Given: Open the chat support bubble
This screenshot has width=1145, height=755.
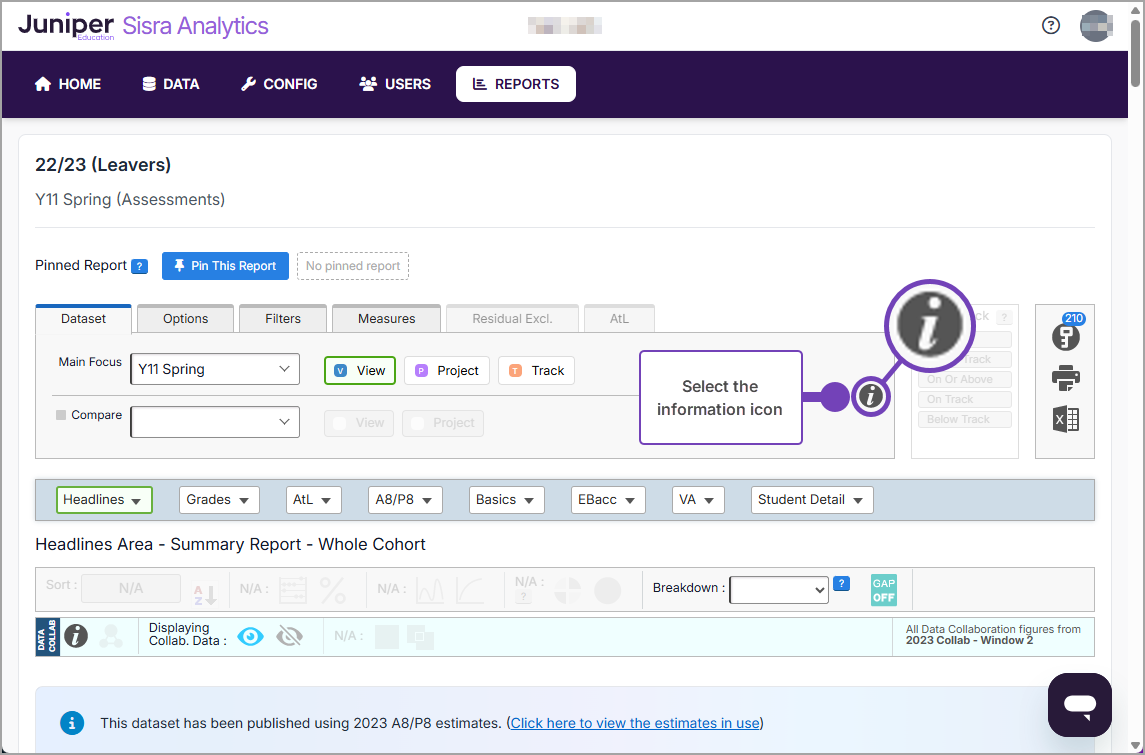Looking at the screenshot, I should coord(1079,704).
